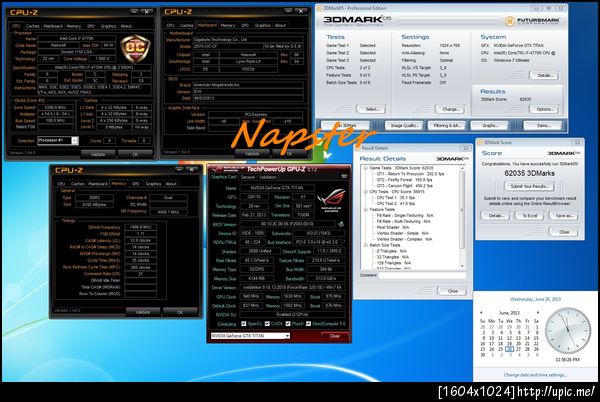Screen dimensions: 600x402
Task: Select June 15 on the calendar
Action: click(536, 338)
